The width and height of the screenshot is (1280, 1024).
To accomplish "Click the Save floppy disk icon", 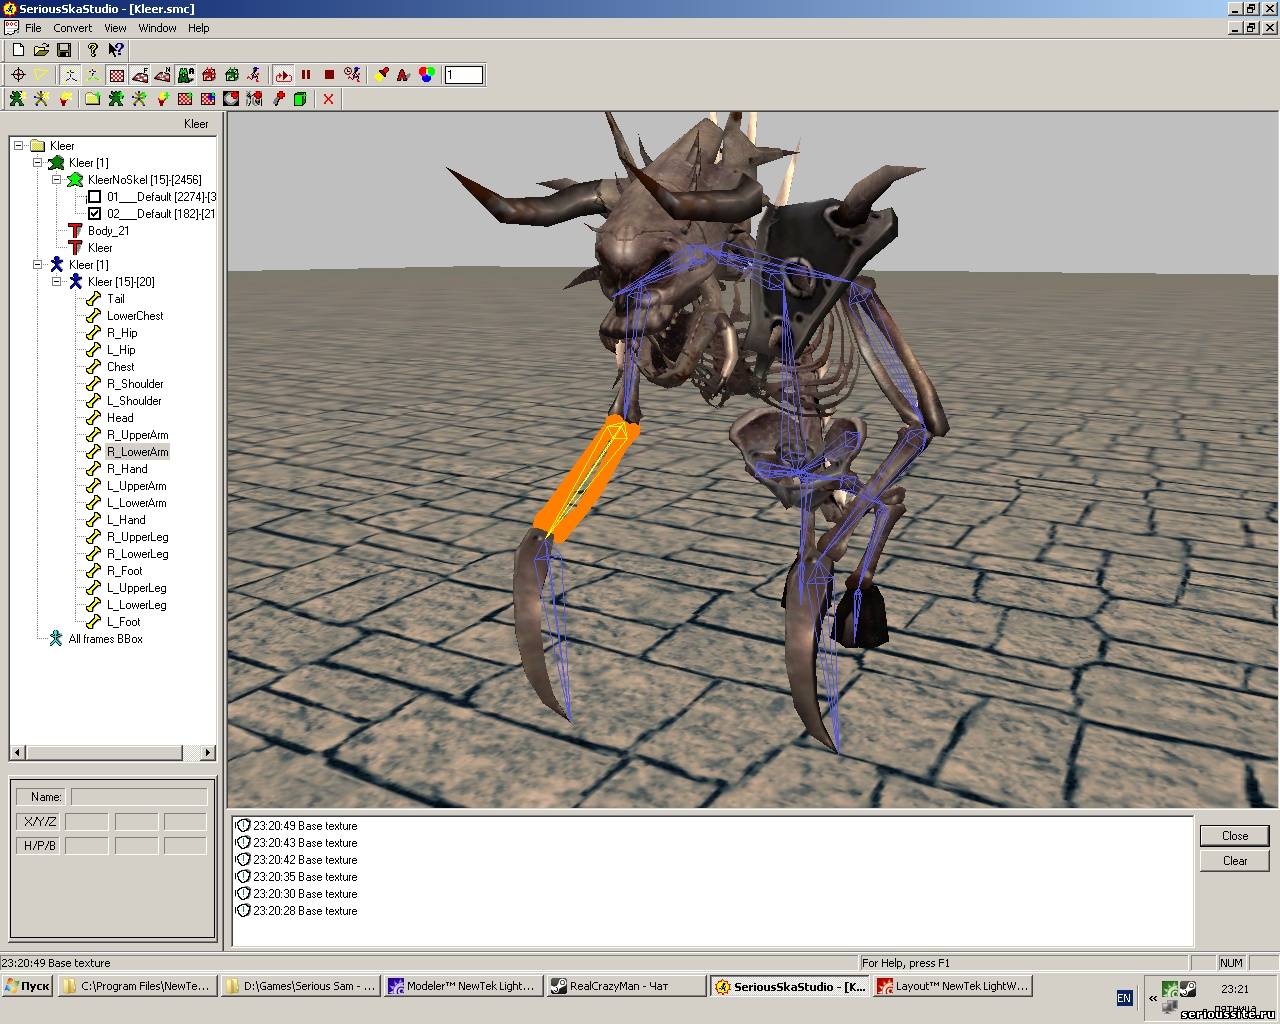I will coord(64,49).
